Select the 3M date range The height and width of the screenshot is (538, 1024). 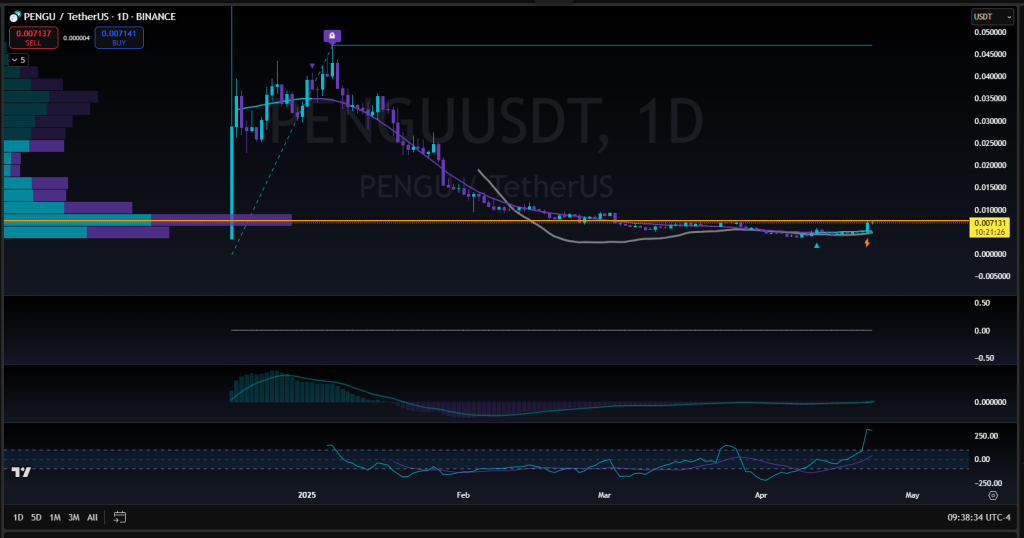[74, 517]
